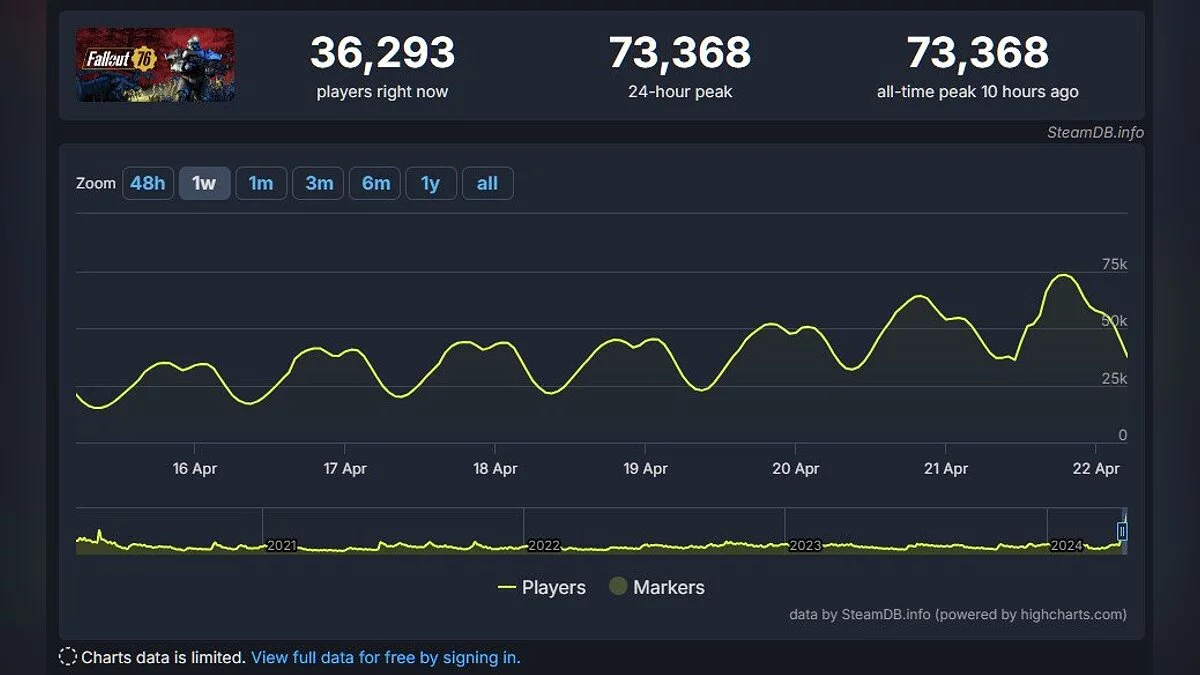Set chart zoom to 6m
Screen dimensions: 1200x675
pos(376,183)
